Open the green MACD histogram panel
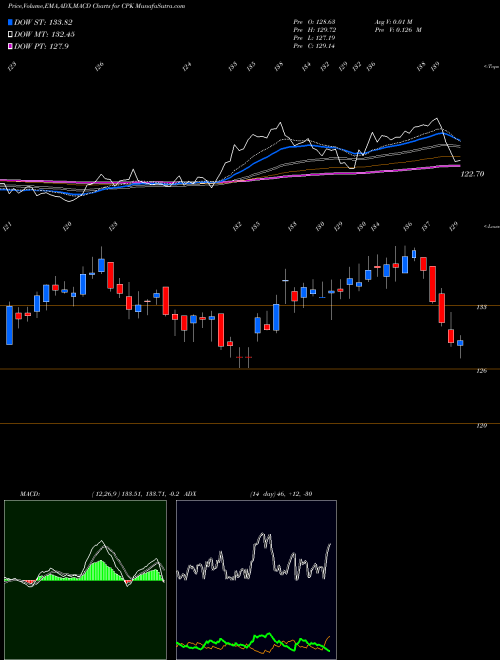500x660 pixels. pos(85,580)
